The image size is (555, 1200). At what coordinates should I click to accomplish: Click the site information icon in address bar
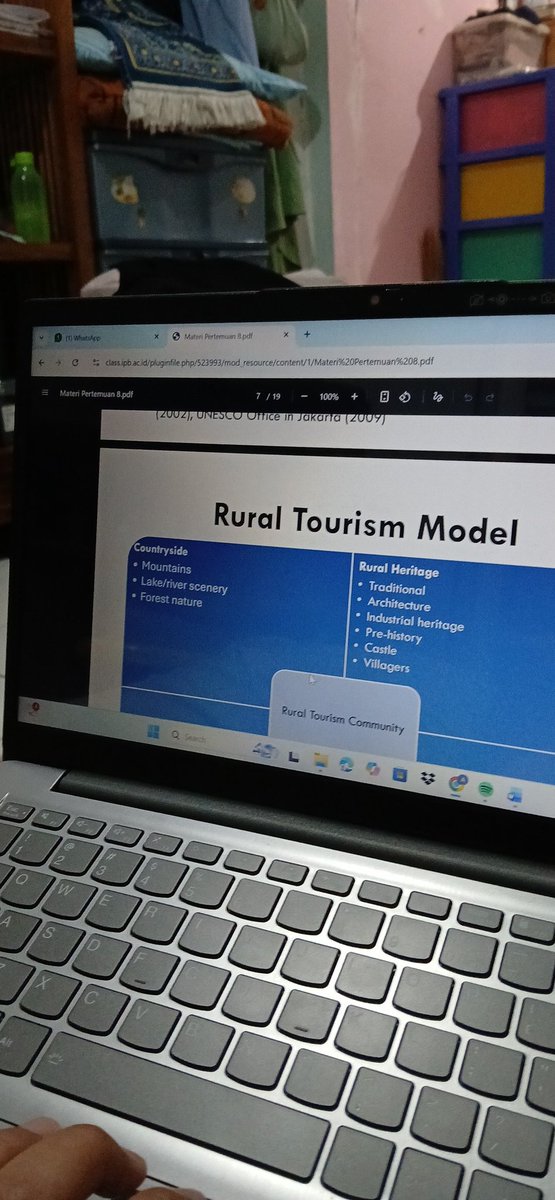(96, 361)
